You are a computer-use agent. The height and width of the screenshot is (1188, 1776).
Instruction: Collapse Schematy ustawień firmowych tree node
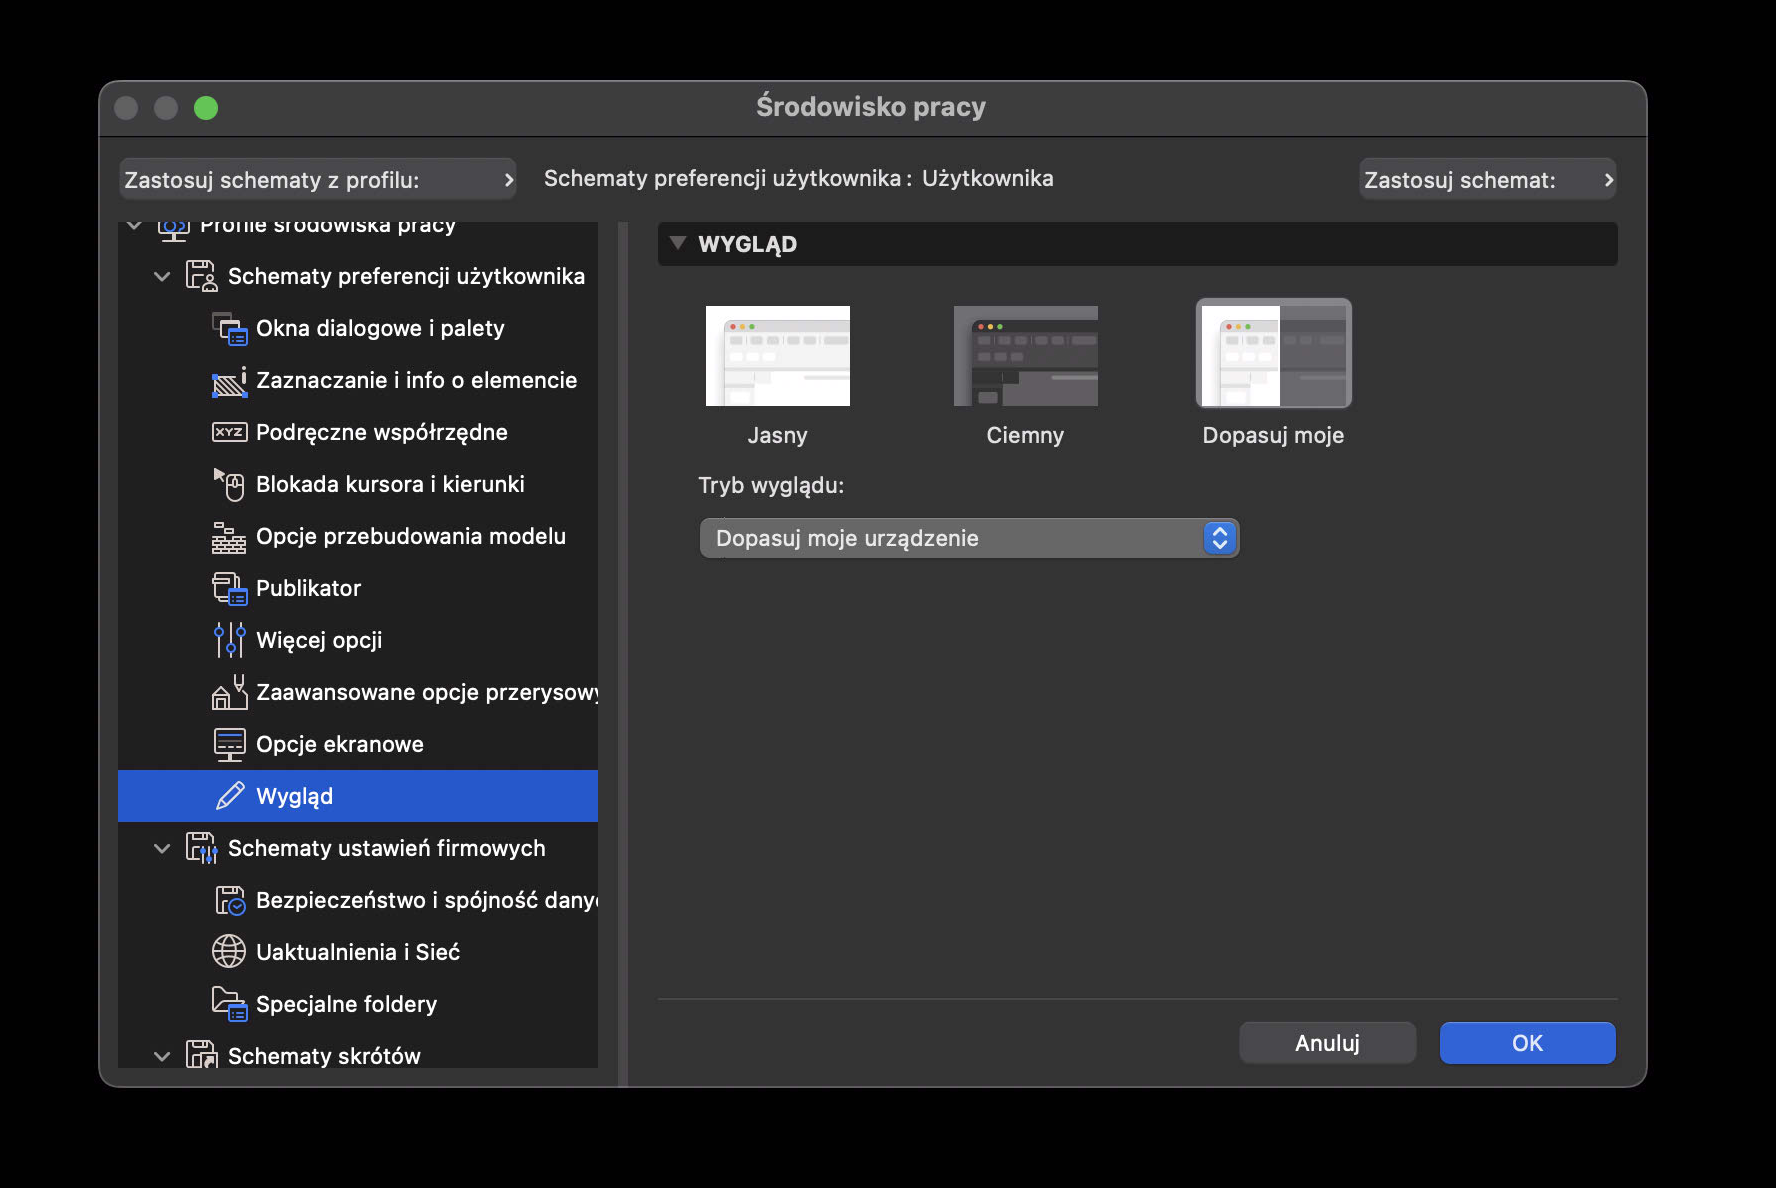tap(162, 848)
